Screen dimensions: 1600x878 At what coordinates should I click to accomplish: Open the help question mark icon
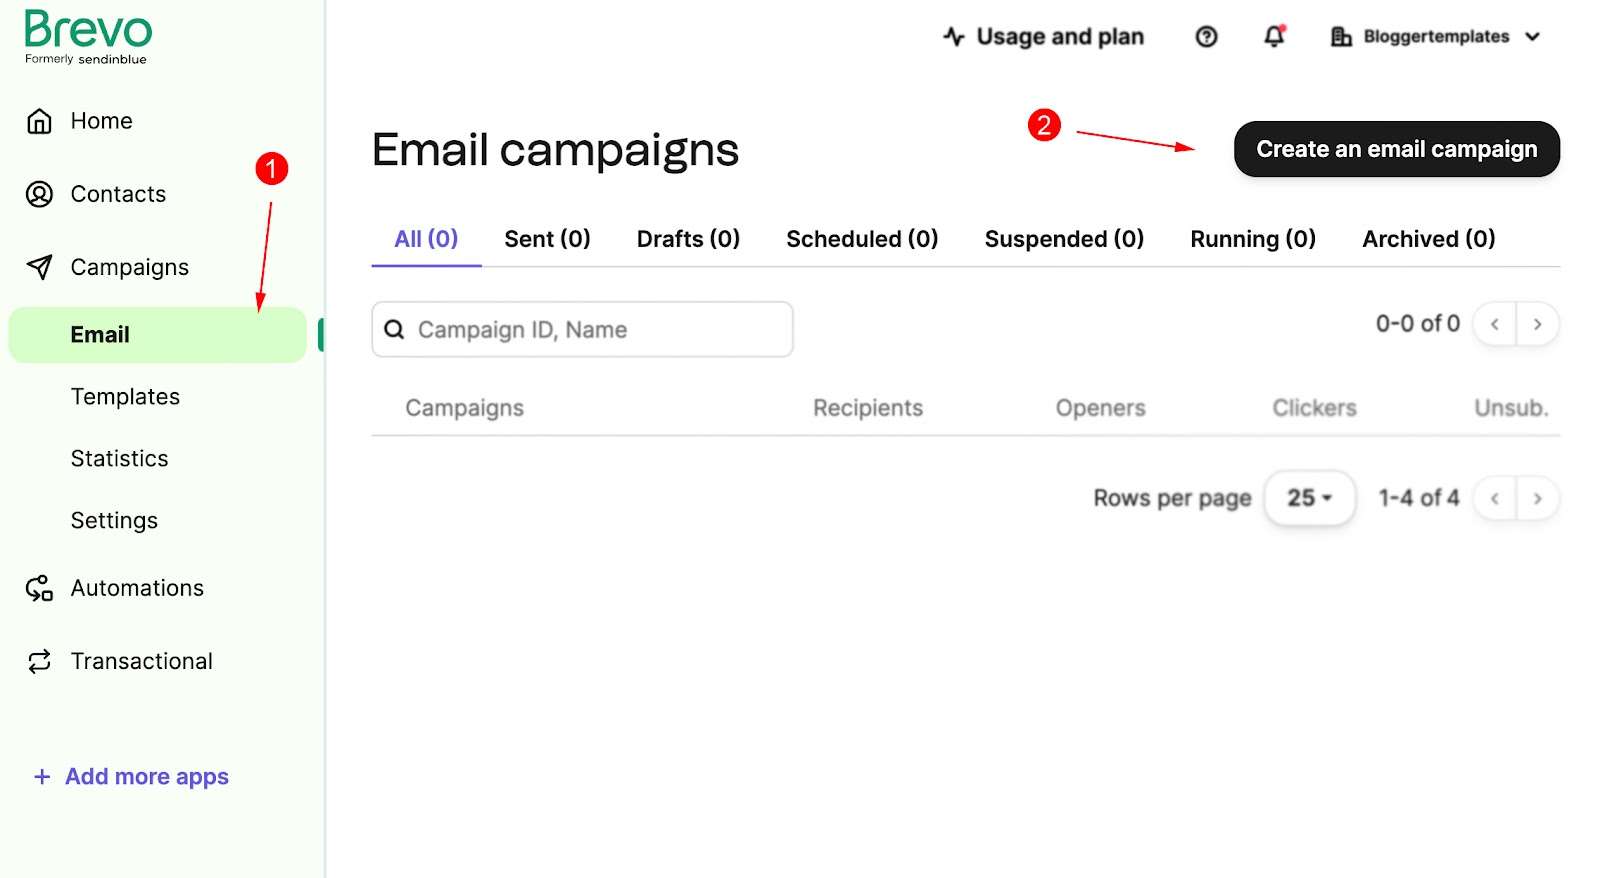coord(1206,37)
